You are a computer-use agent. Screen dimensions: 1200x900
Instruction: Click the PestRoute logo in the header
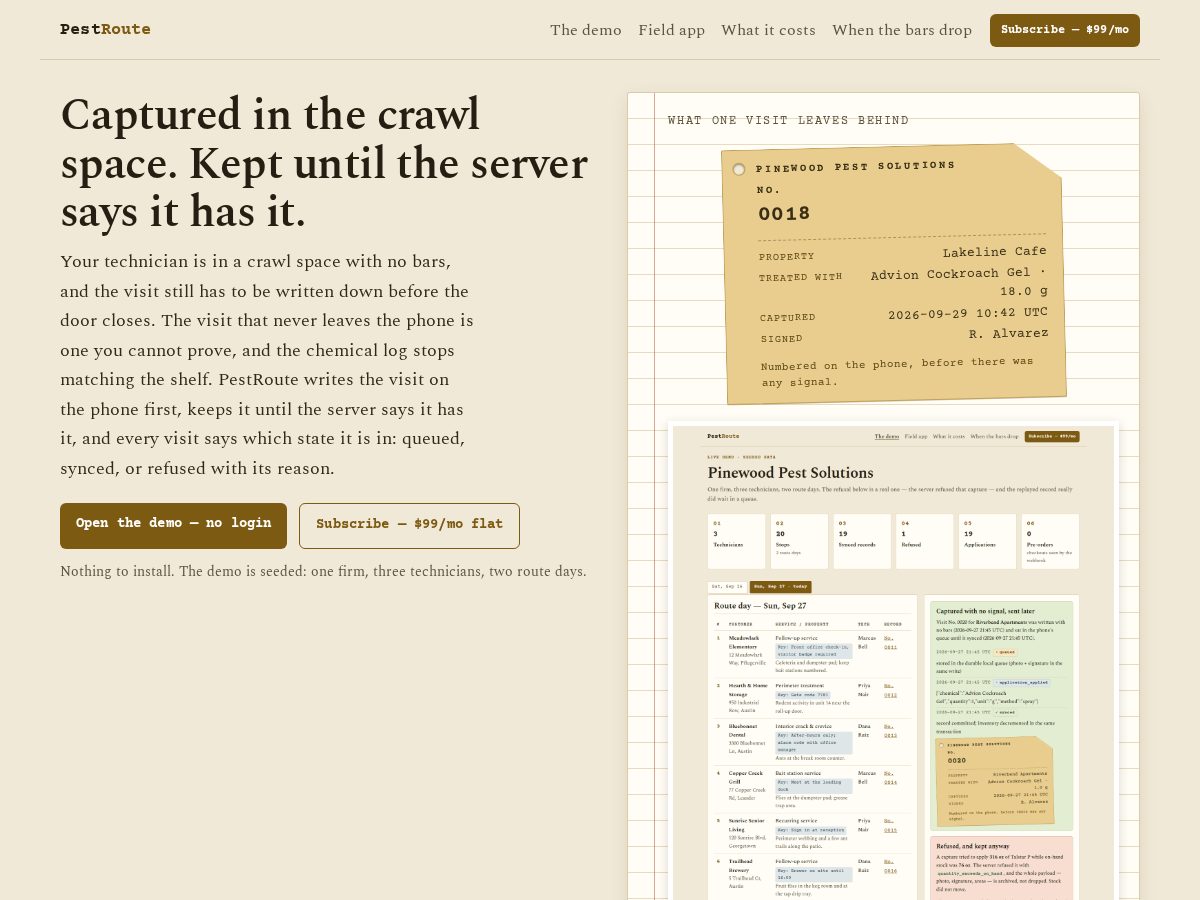(105, 29)
